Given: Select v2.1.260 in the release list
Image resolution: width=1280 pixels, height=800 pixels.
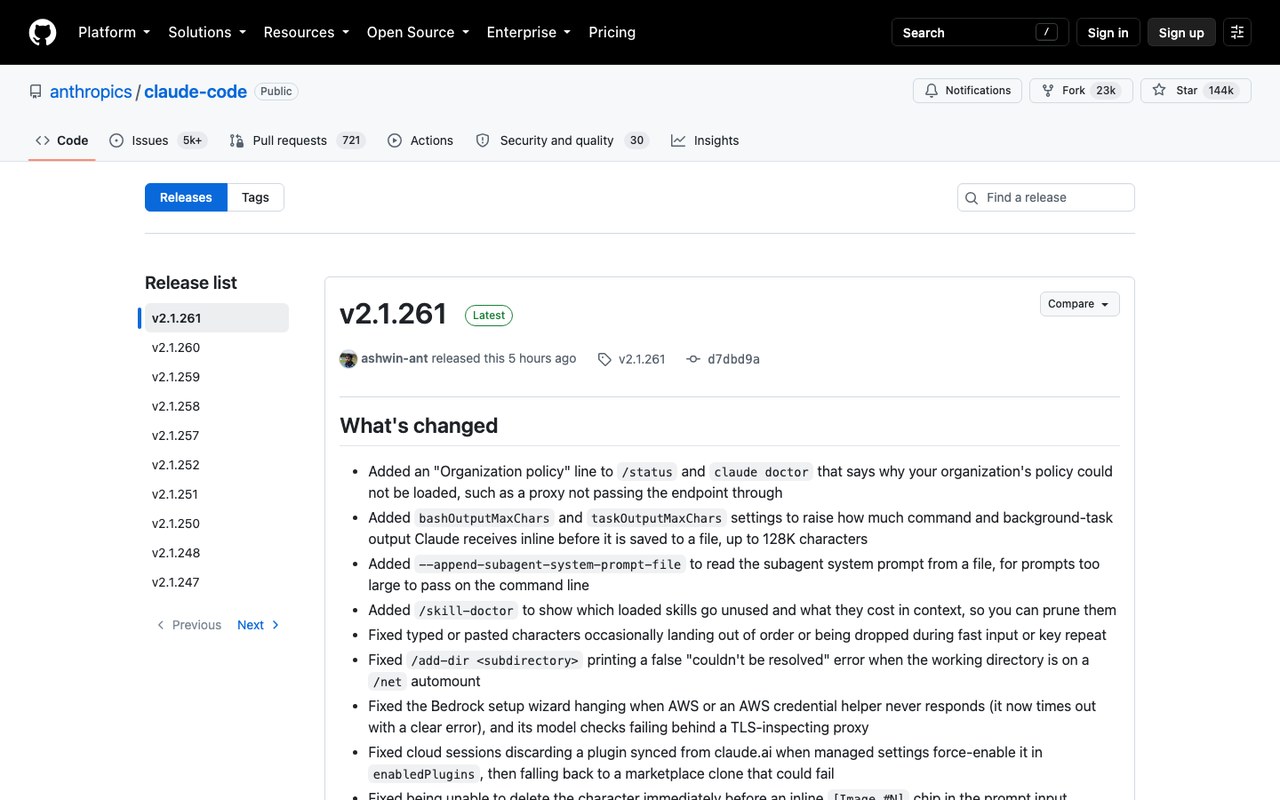Looking at the screenshot, I should click(x=217, y=348).
